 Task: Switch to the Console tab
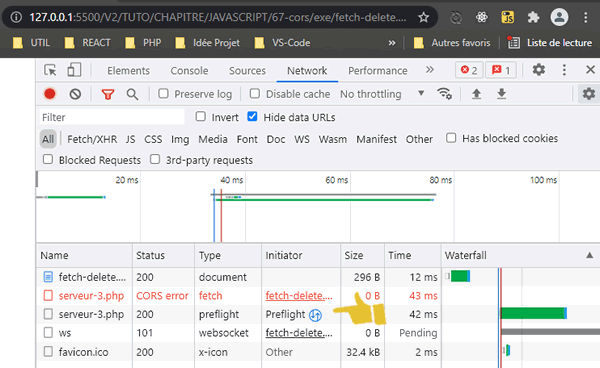(x=189, y=71)
